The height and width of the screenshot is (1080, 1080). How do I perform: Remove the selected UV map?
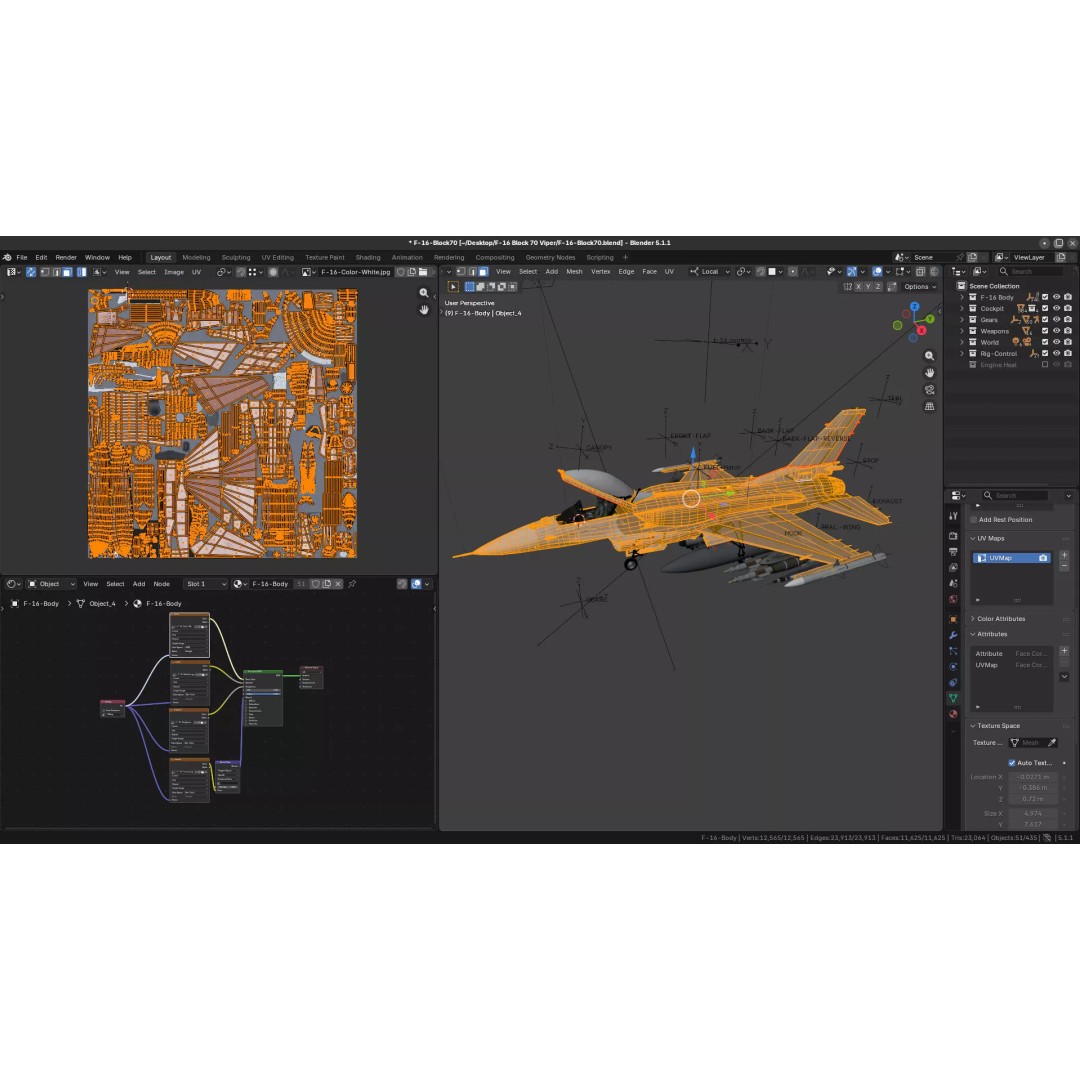1064,566
